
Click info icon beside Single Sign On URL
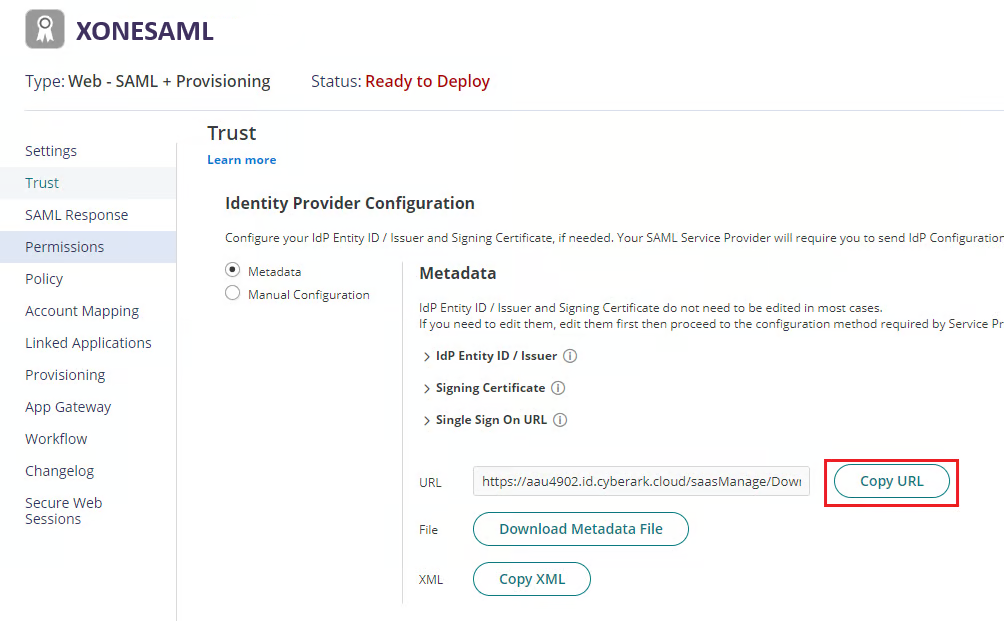tap(560, 420)
